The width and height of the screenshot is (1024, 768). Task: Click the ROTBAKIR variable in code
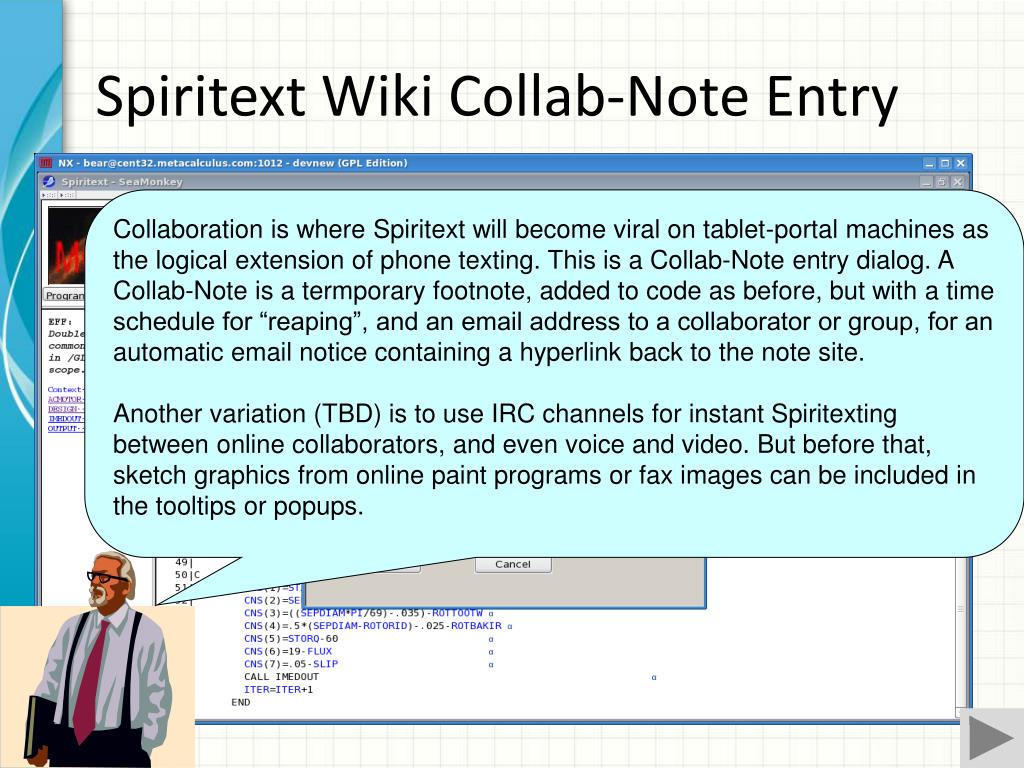(x=476, y=626)
